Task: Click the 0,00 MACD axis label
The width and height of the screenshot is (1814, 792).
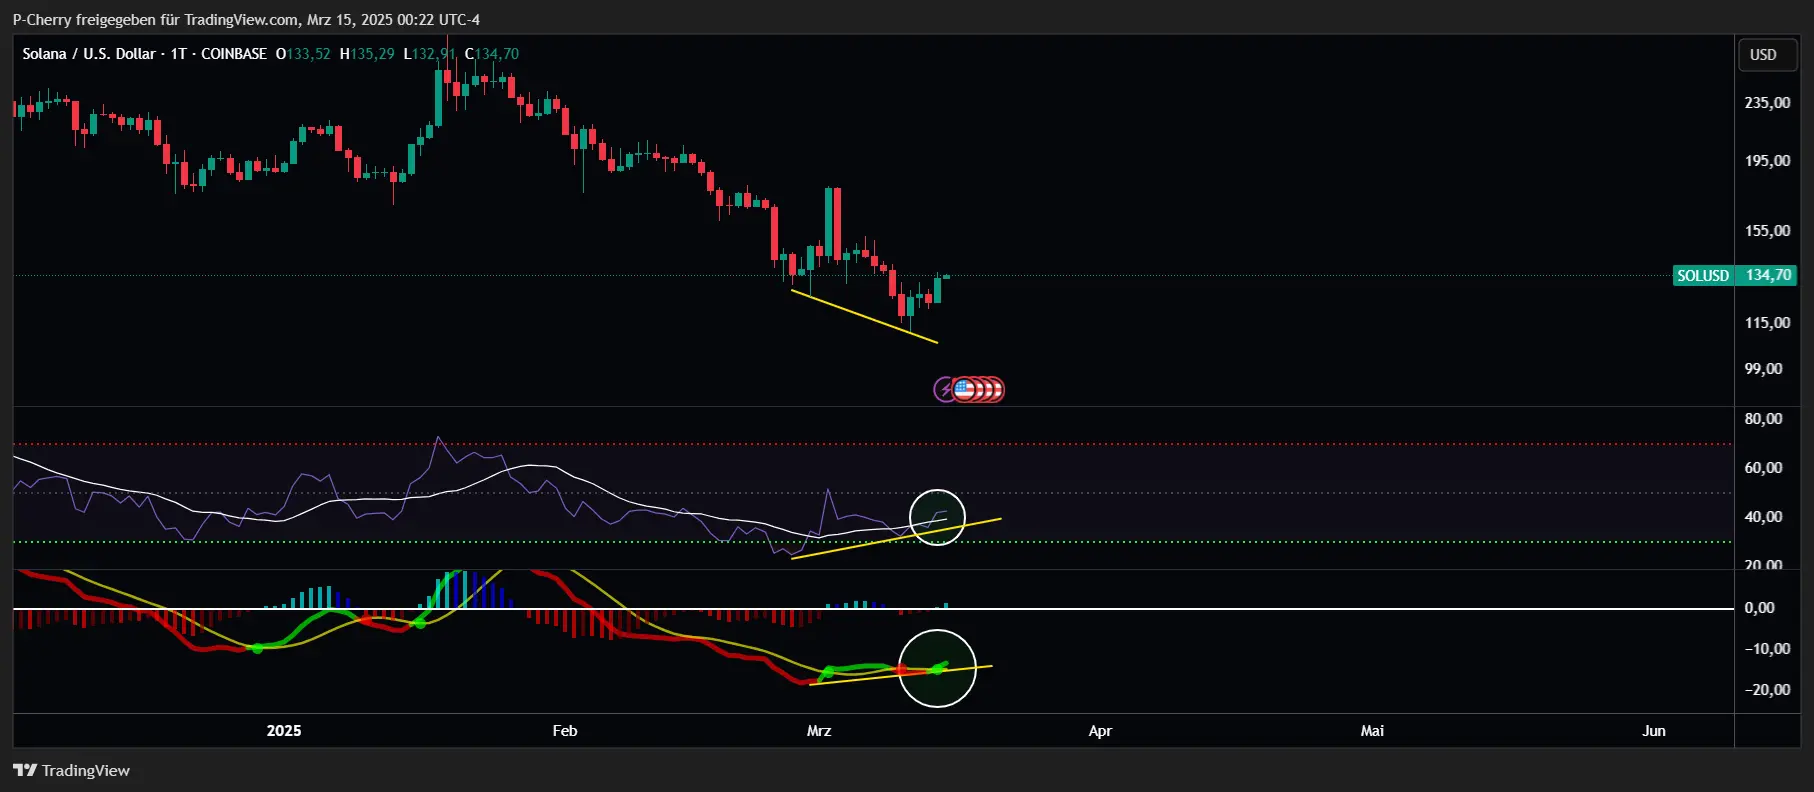Action: click(1759, 608)
